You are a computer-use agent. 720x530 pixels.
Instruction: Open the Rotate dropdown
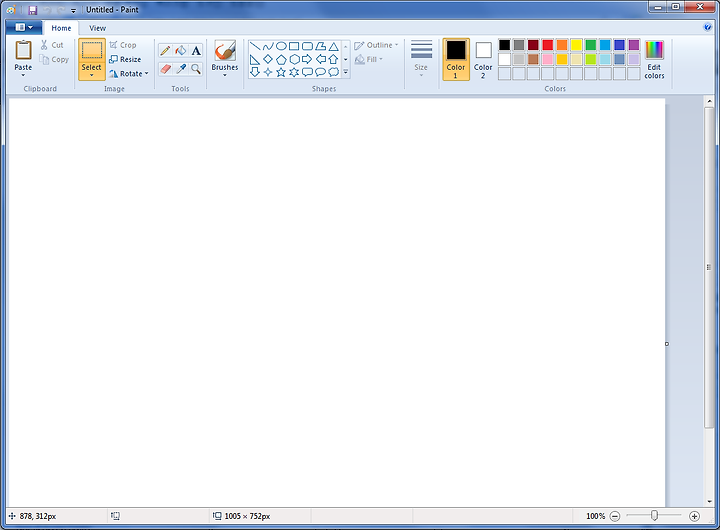[x=129, y=73]
